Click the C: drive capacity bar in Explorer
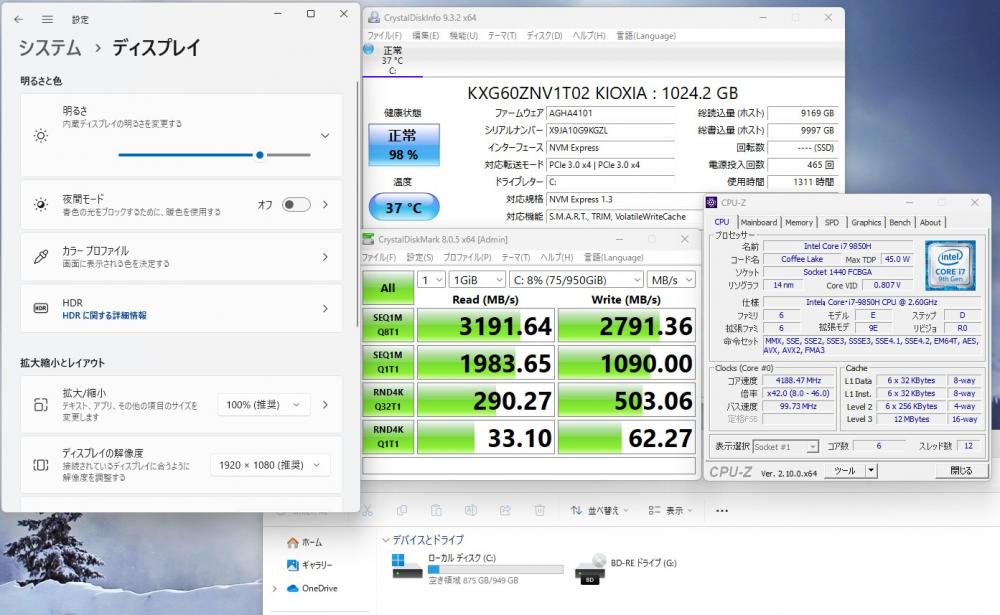1000x615 pixels. point(496,569)
